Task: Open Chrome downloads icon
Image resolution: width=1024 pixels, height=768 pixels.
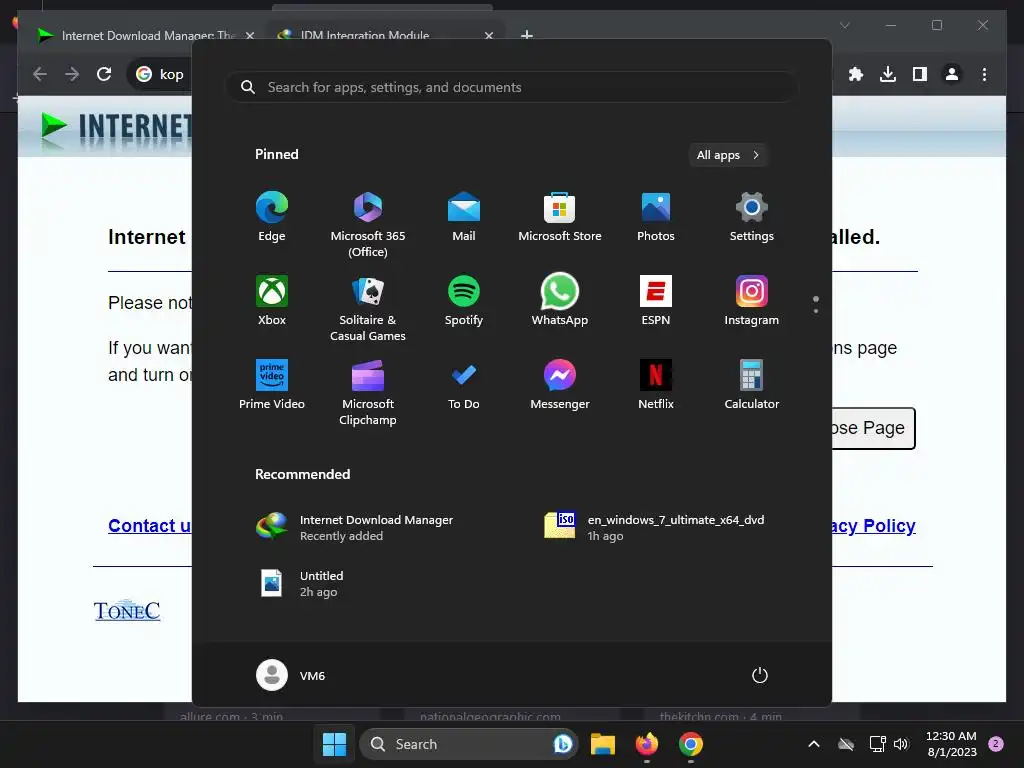Action: pos(888,74)
